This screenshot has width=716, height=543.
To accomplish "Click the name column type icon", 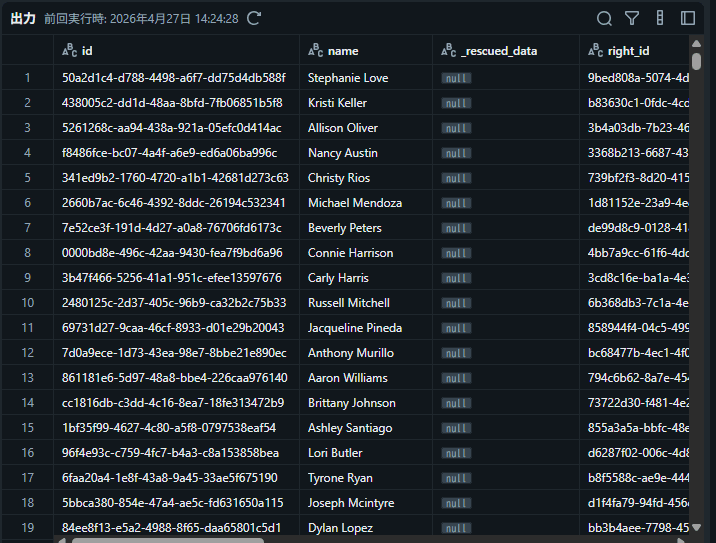I will tap(316, 50).
